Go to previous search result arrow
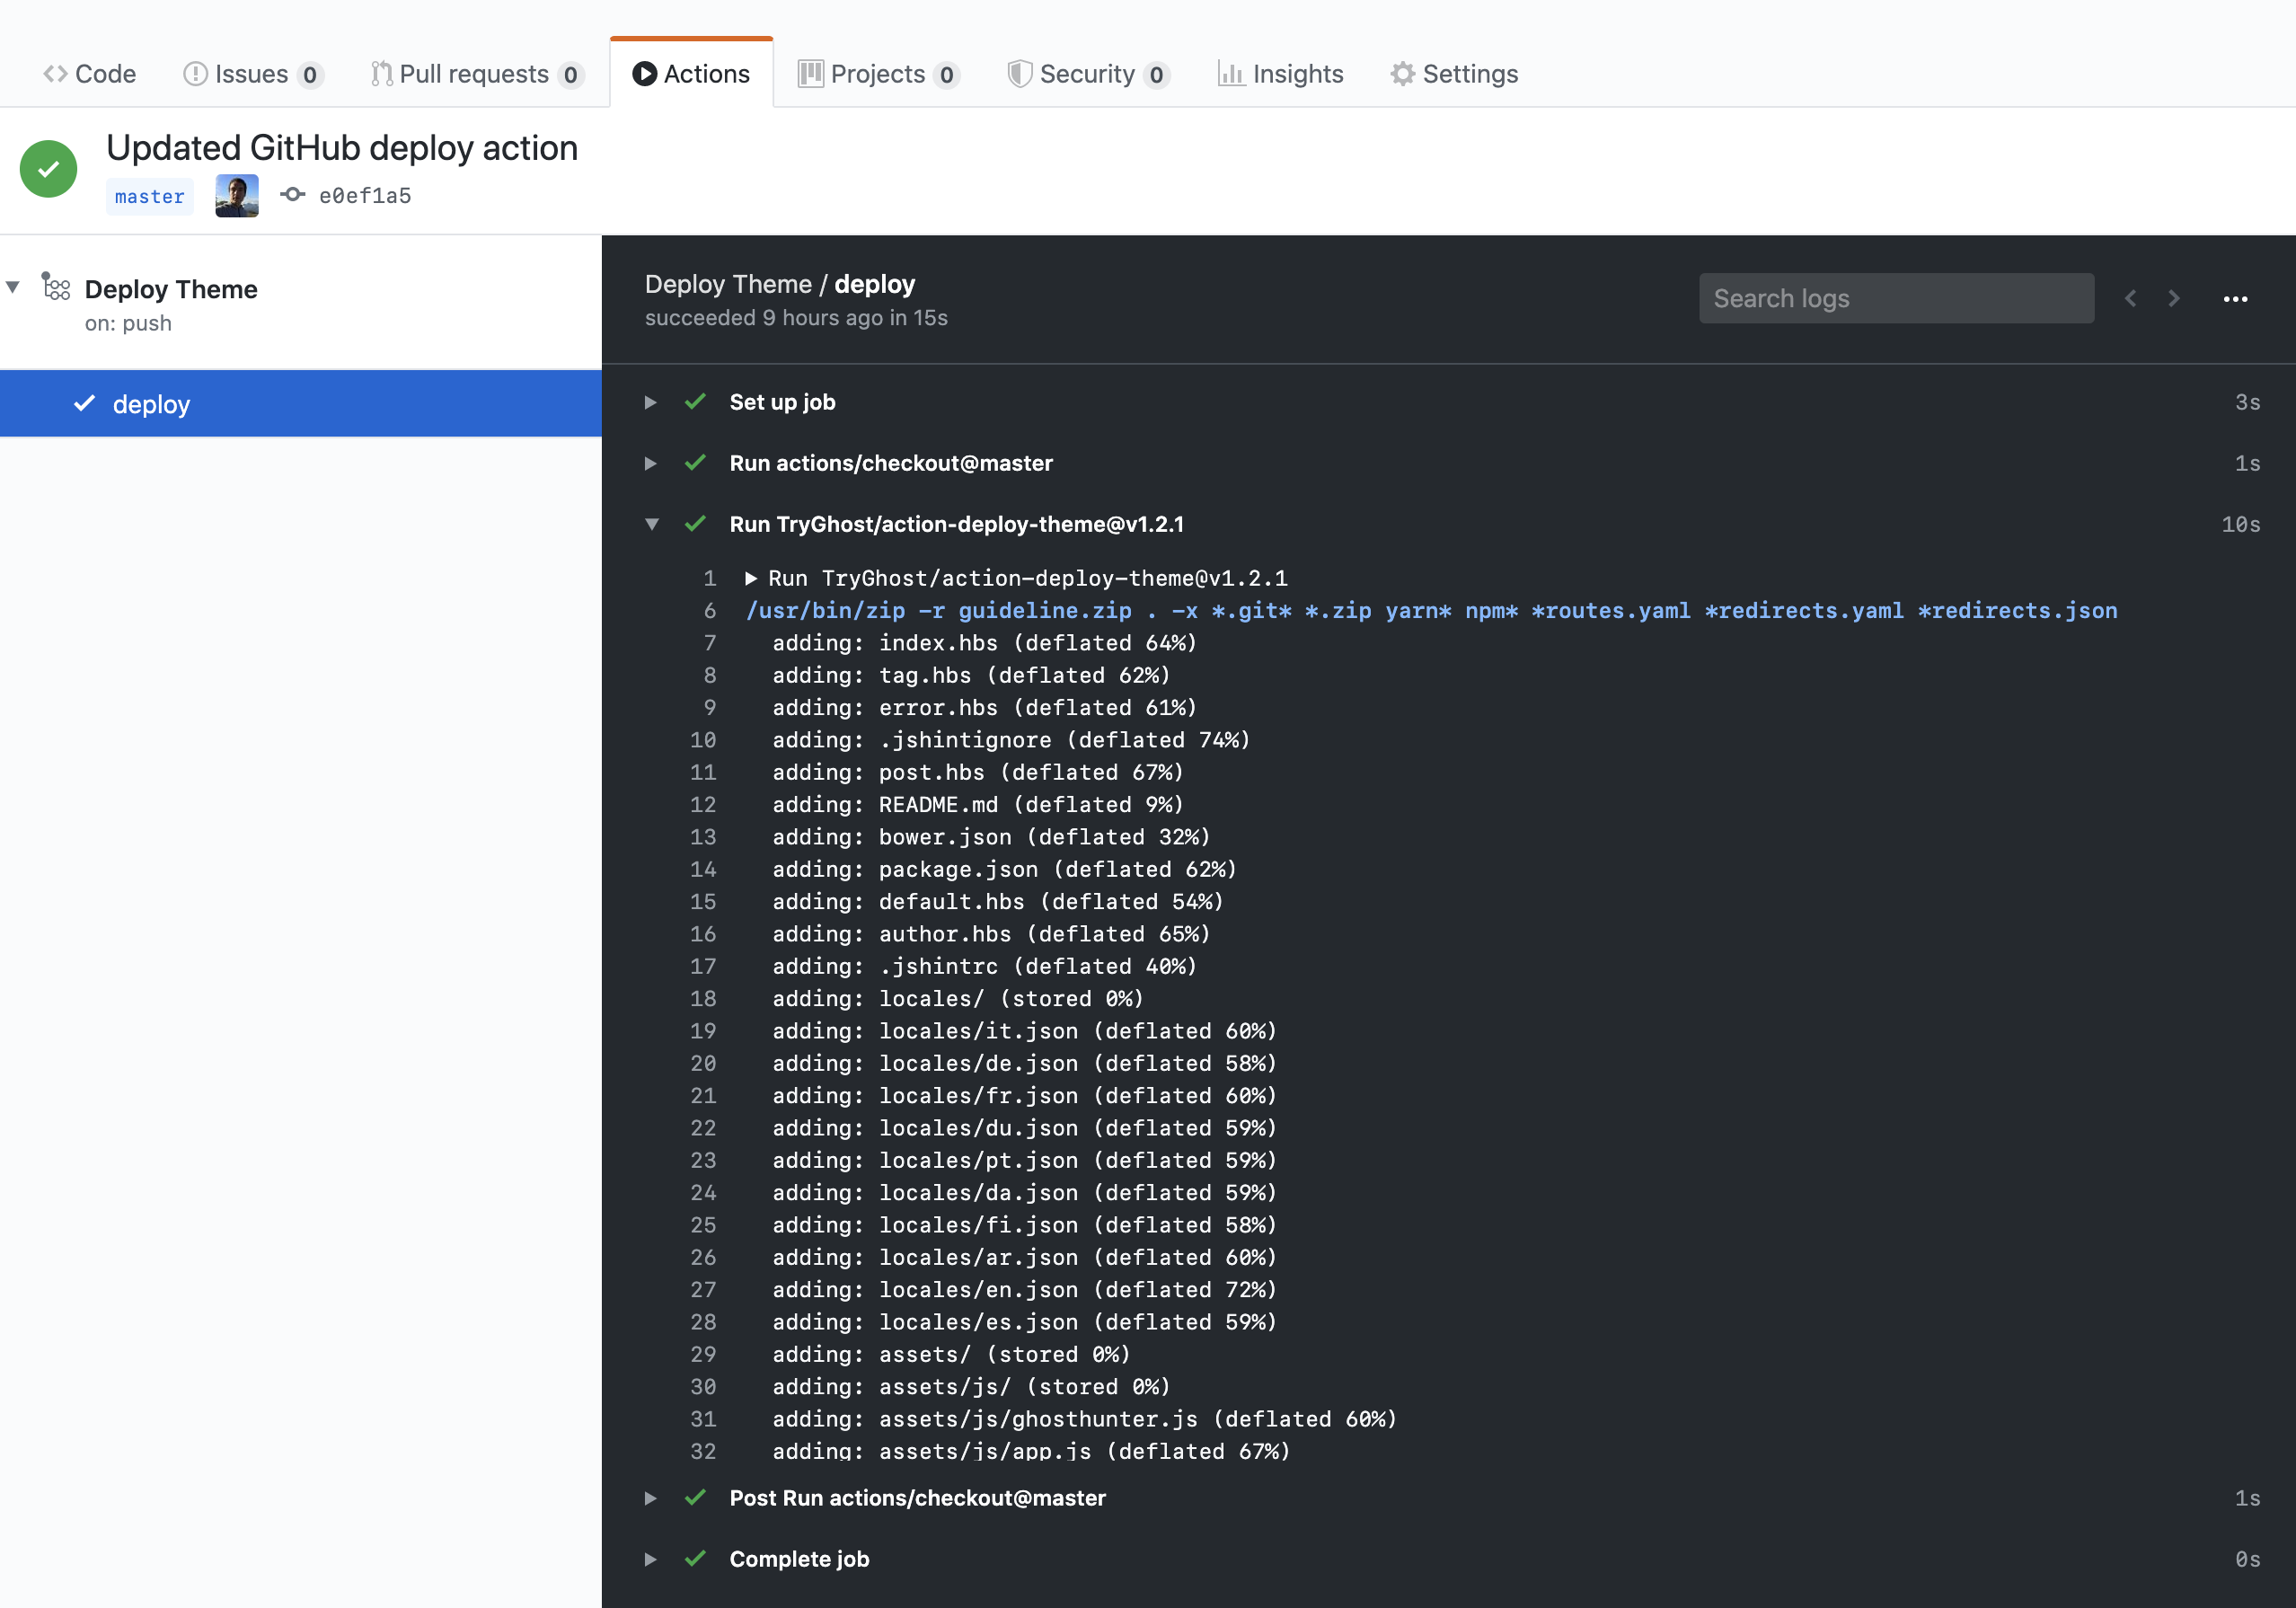The width and height of the screenshot is (2296, 1608). [2130, 299]
